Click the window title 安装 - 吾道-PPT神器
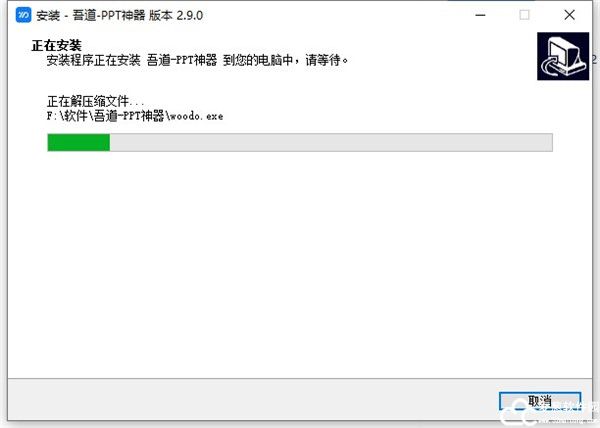Image resolution: width=600 pixels, height=428 pixels. (91, 15)
